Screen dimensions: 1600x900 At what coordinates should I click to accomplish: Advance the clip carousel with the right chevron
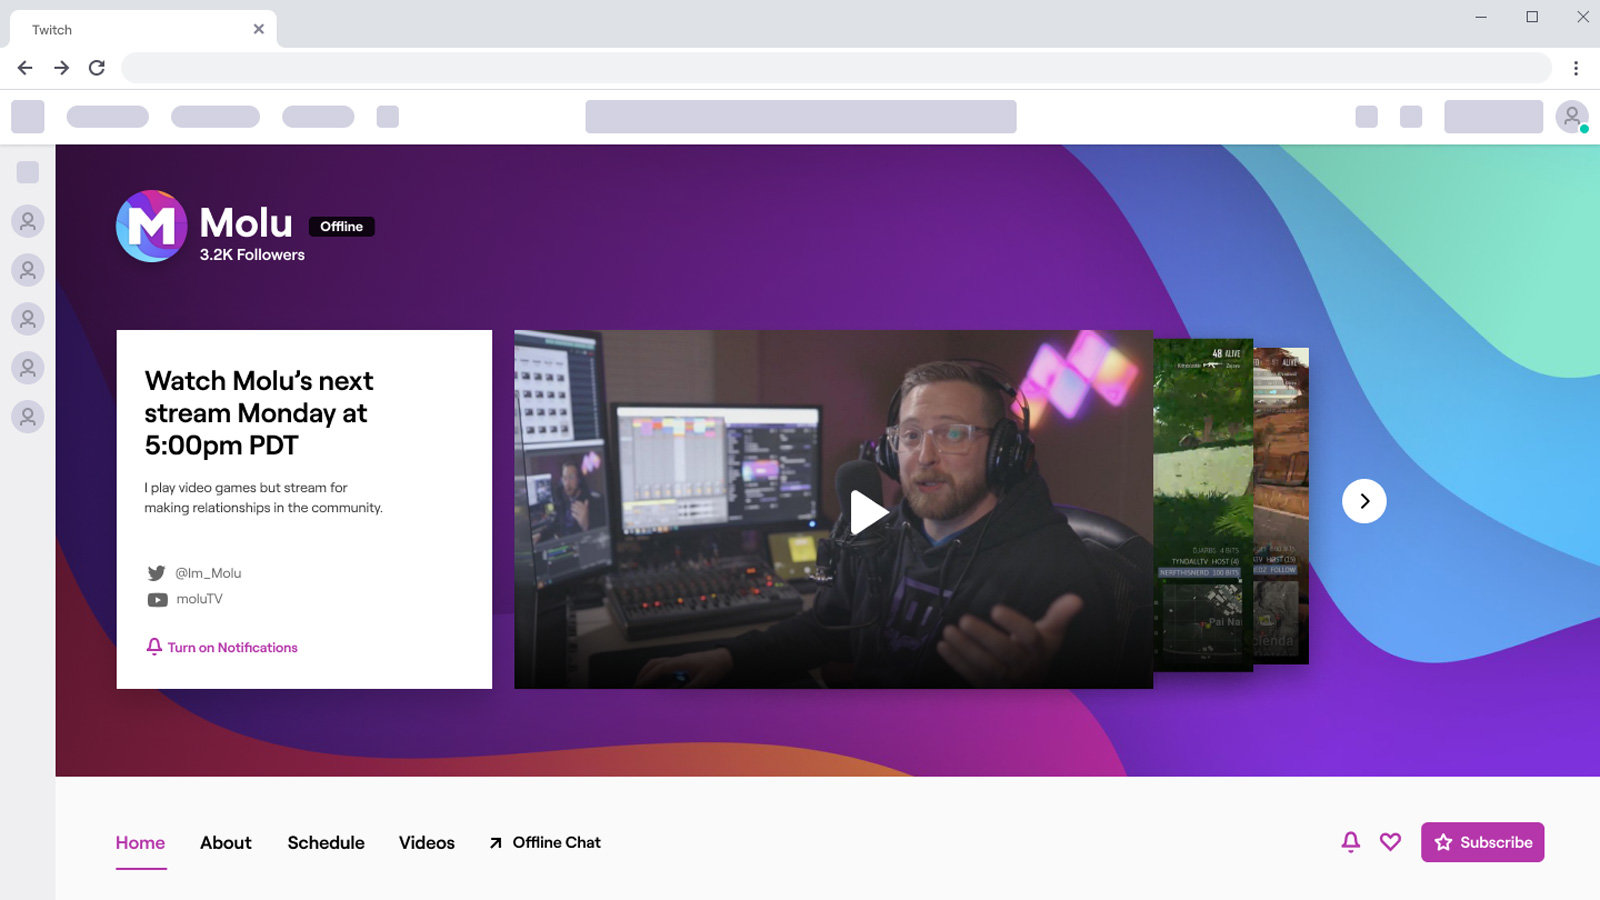point(1364,501)
